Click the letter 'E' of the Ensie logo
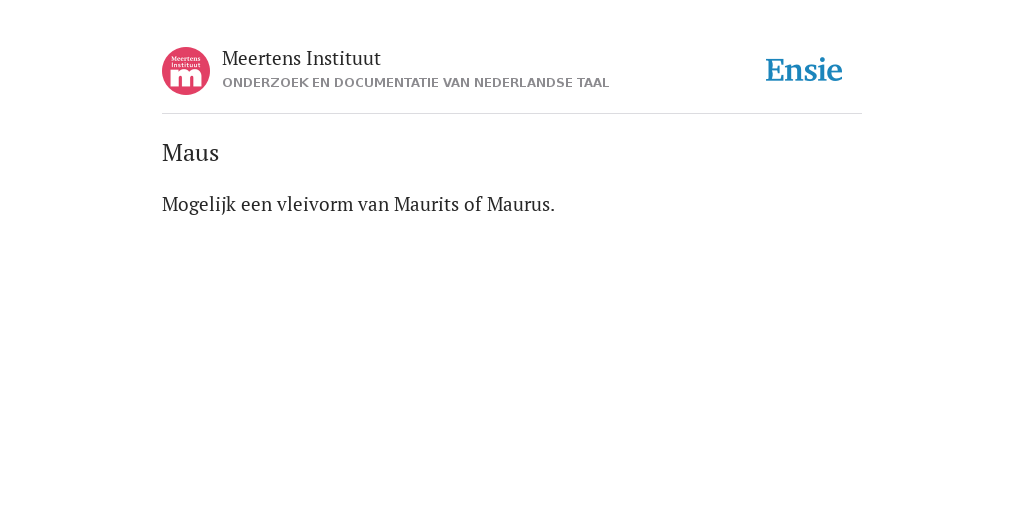 coord(775,70)
